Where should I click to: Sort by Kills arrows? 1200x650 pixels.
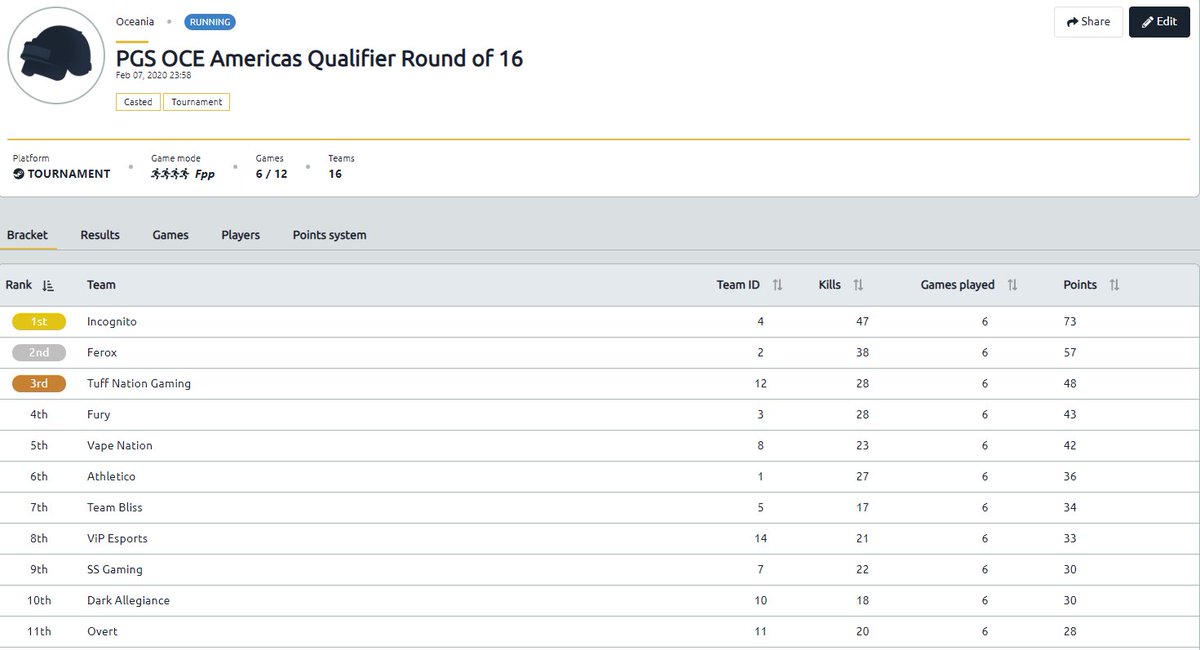(858, 285)
